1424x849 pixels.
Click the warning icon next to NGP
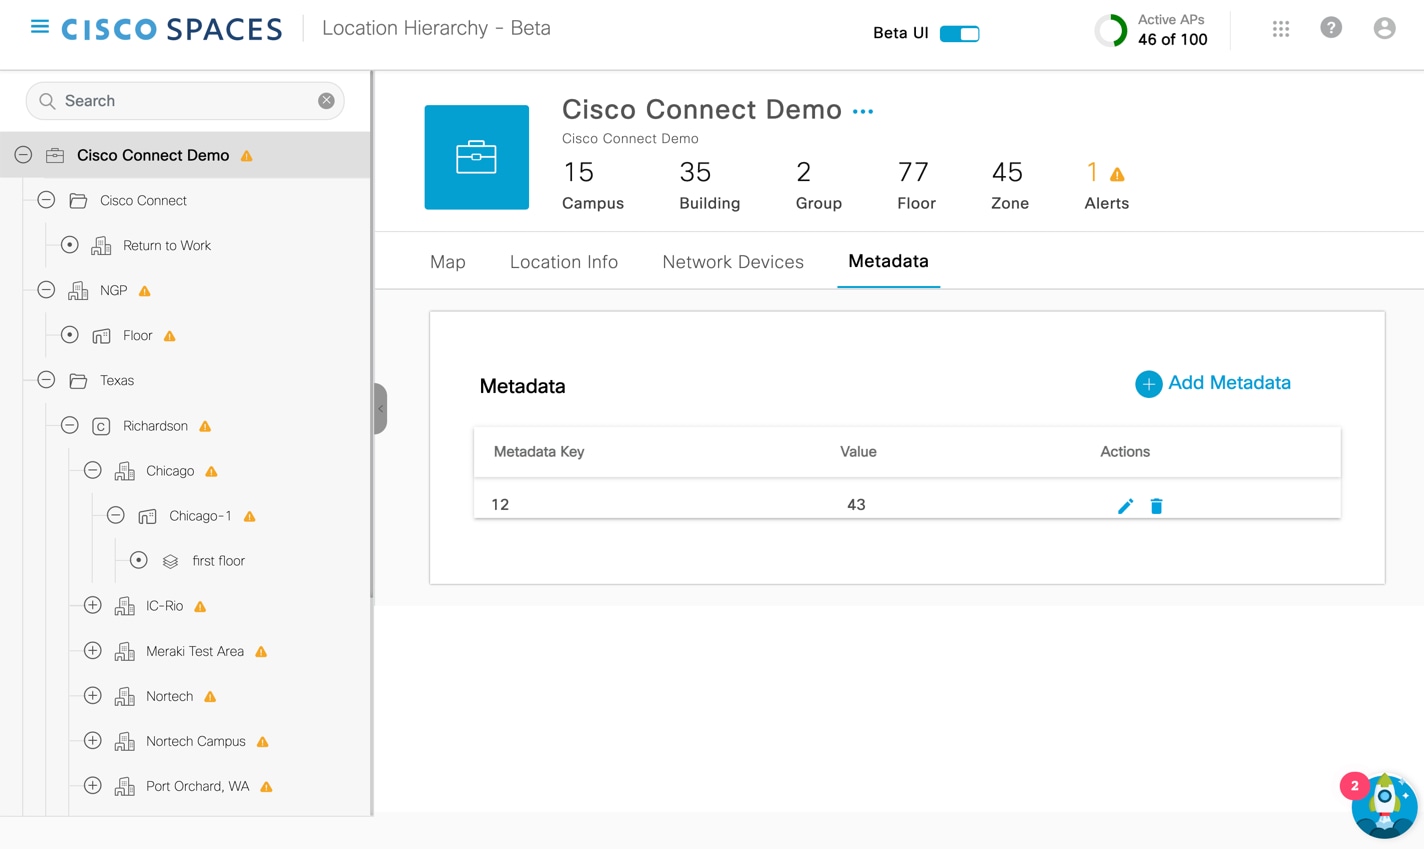[144, 291]
